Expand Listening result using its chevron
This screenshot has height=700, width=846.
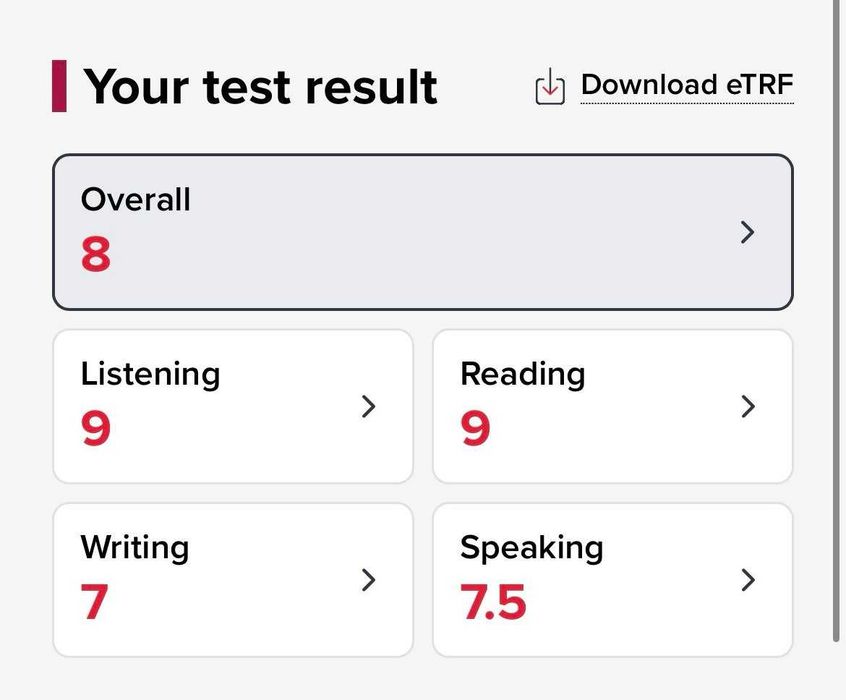[368, 406]
